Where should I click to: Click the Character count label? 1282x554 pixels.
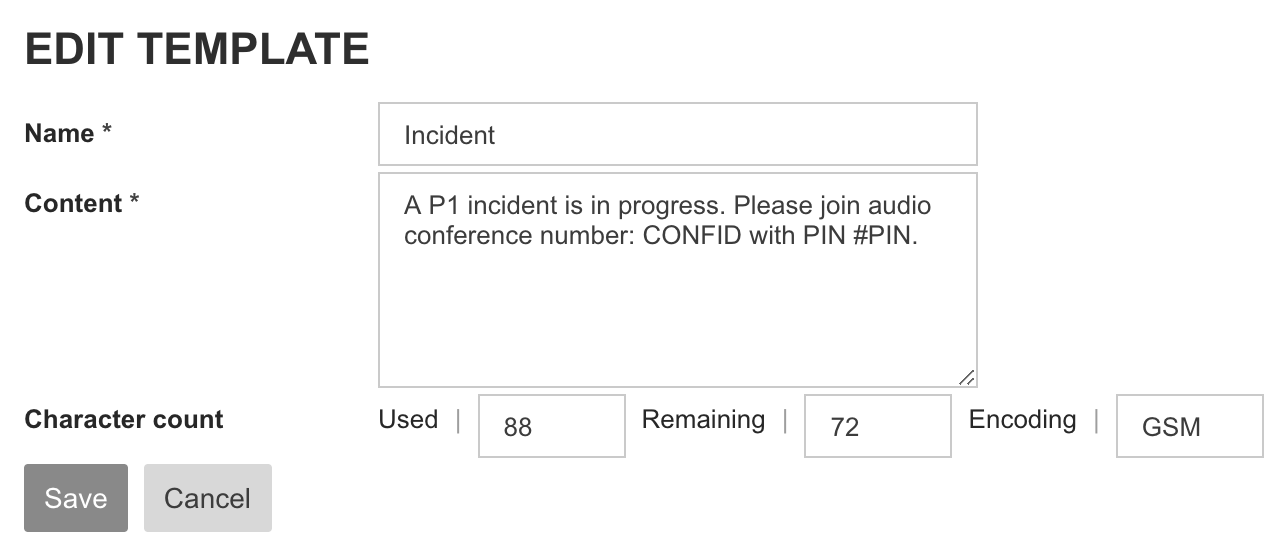[124, 419]
